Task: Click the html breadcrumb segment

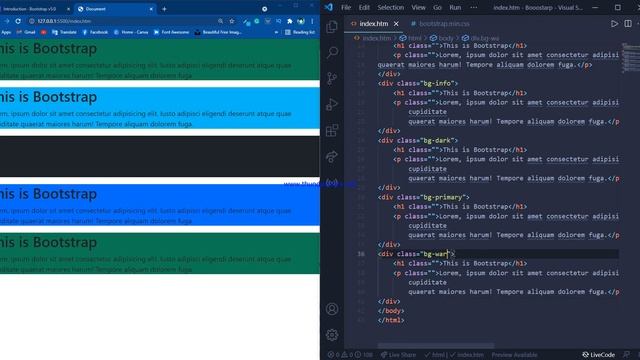Action: pyautogui.click(x=411, y=38)
